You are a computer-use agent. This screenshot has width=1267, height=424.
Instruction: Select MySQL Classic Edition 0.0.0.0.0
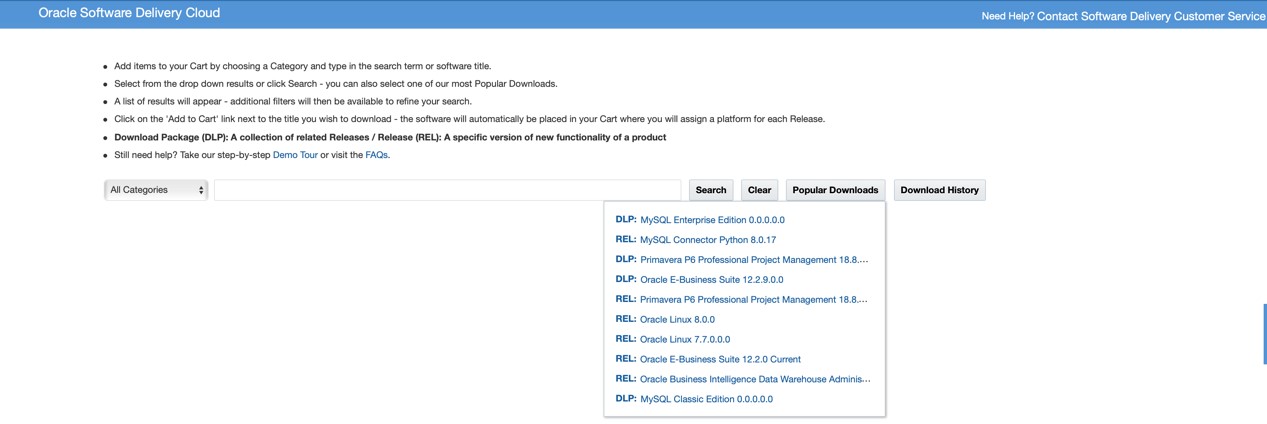(x=706, y=400)
